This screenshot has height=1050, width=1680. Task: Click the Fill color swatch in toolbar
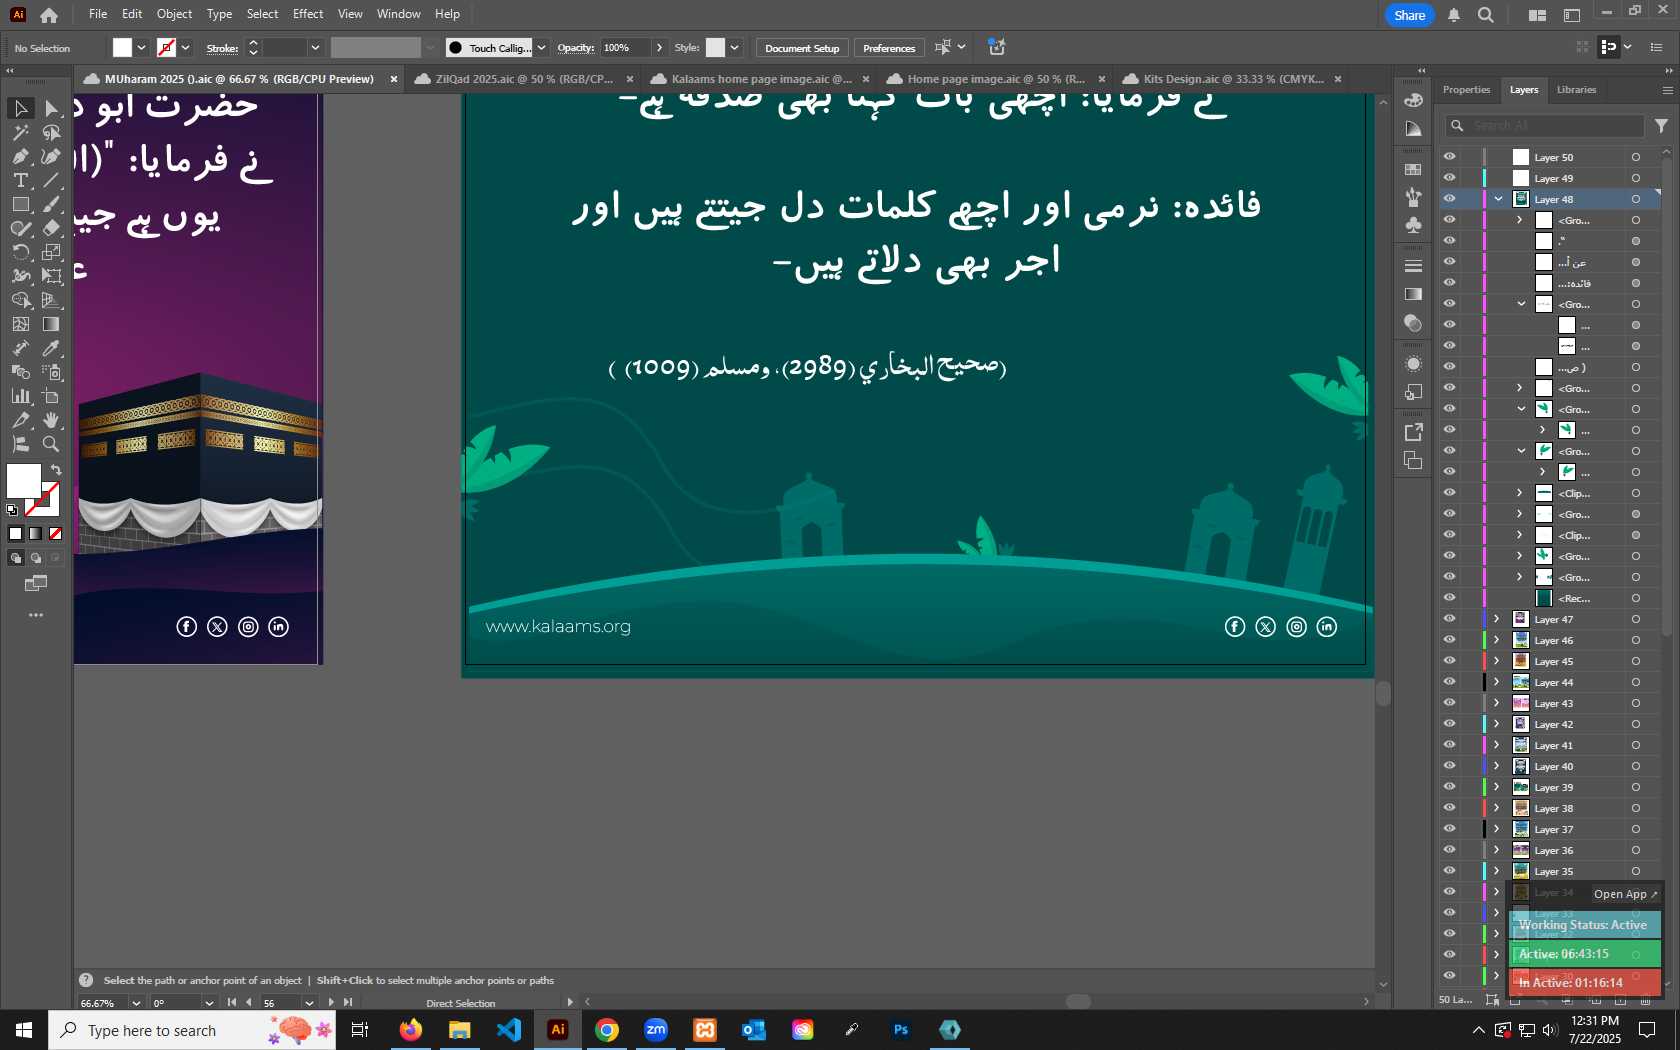(x=24, y=481)
